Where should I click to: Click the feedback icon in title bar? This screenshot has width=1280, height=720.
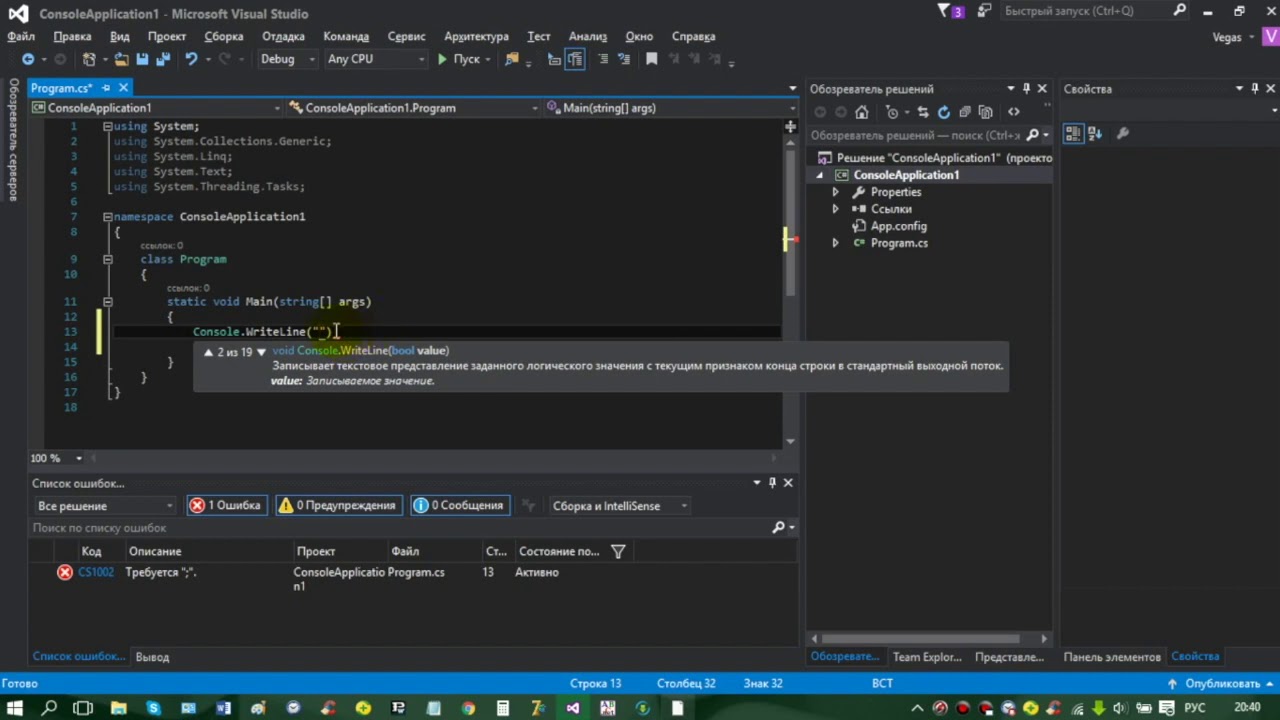[x=985, y=11]
